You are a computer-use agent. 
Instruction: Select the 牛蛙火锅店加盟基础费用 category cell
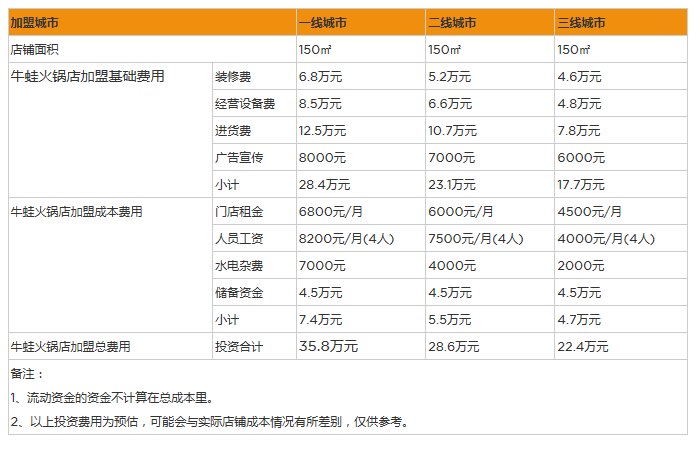pos(87,76)
